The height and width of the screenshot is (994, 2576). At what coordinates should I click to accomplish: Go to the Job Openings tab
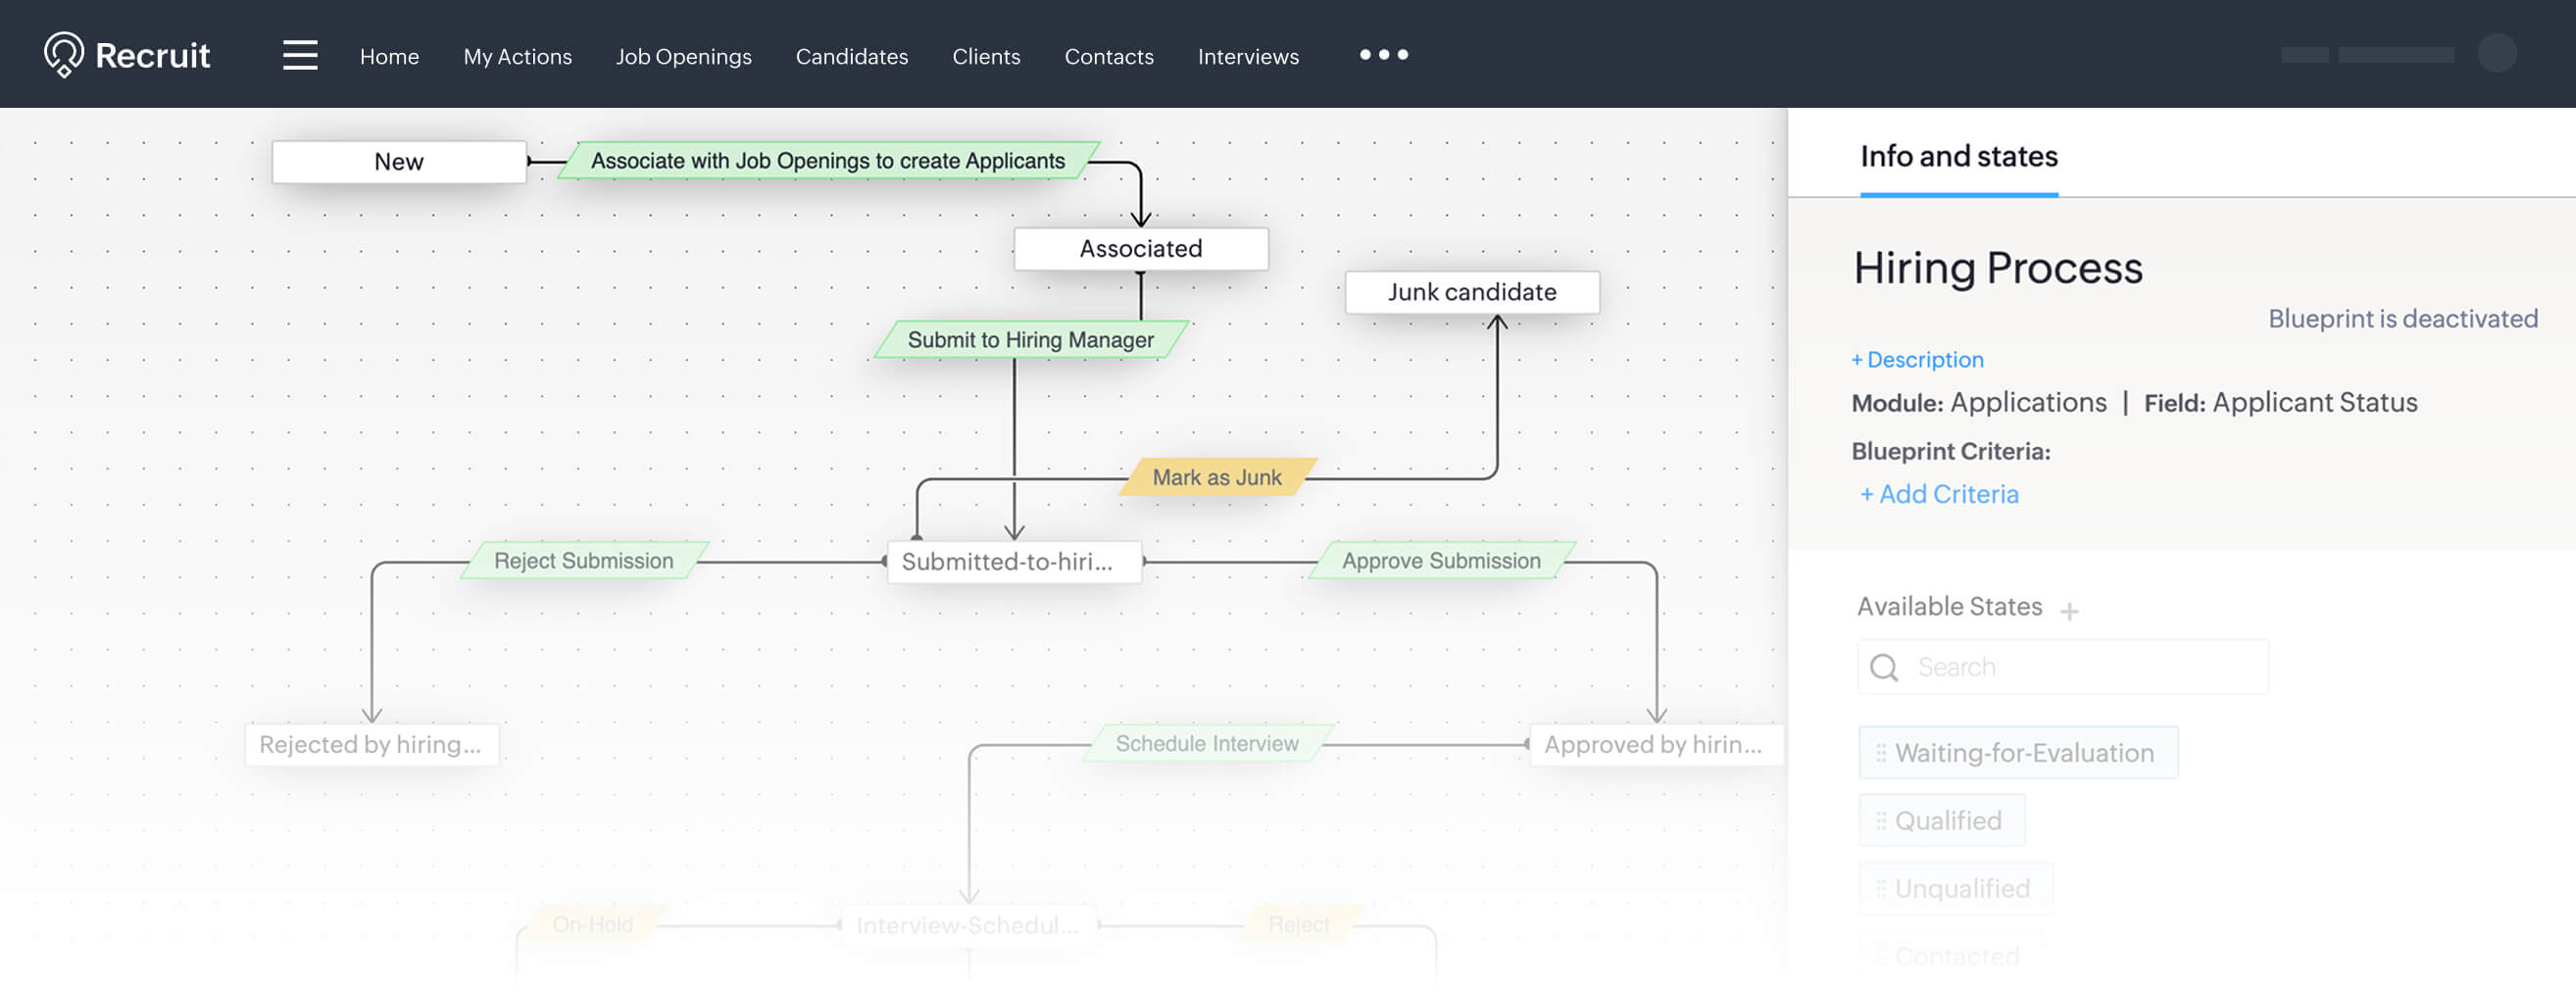[x=683, y=57]
